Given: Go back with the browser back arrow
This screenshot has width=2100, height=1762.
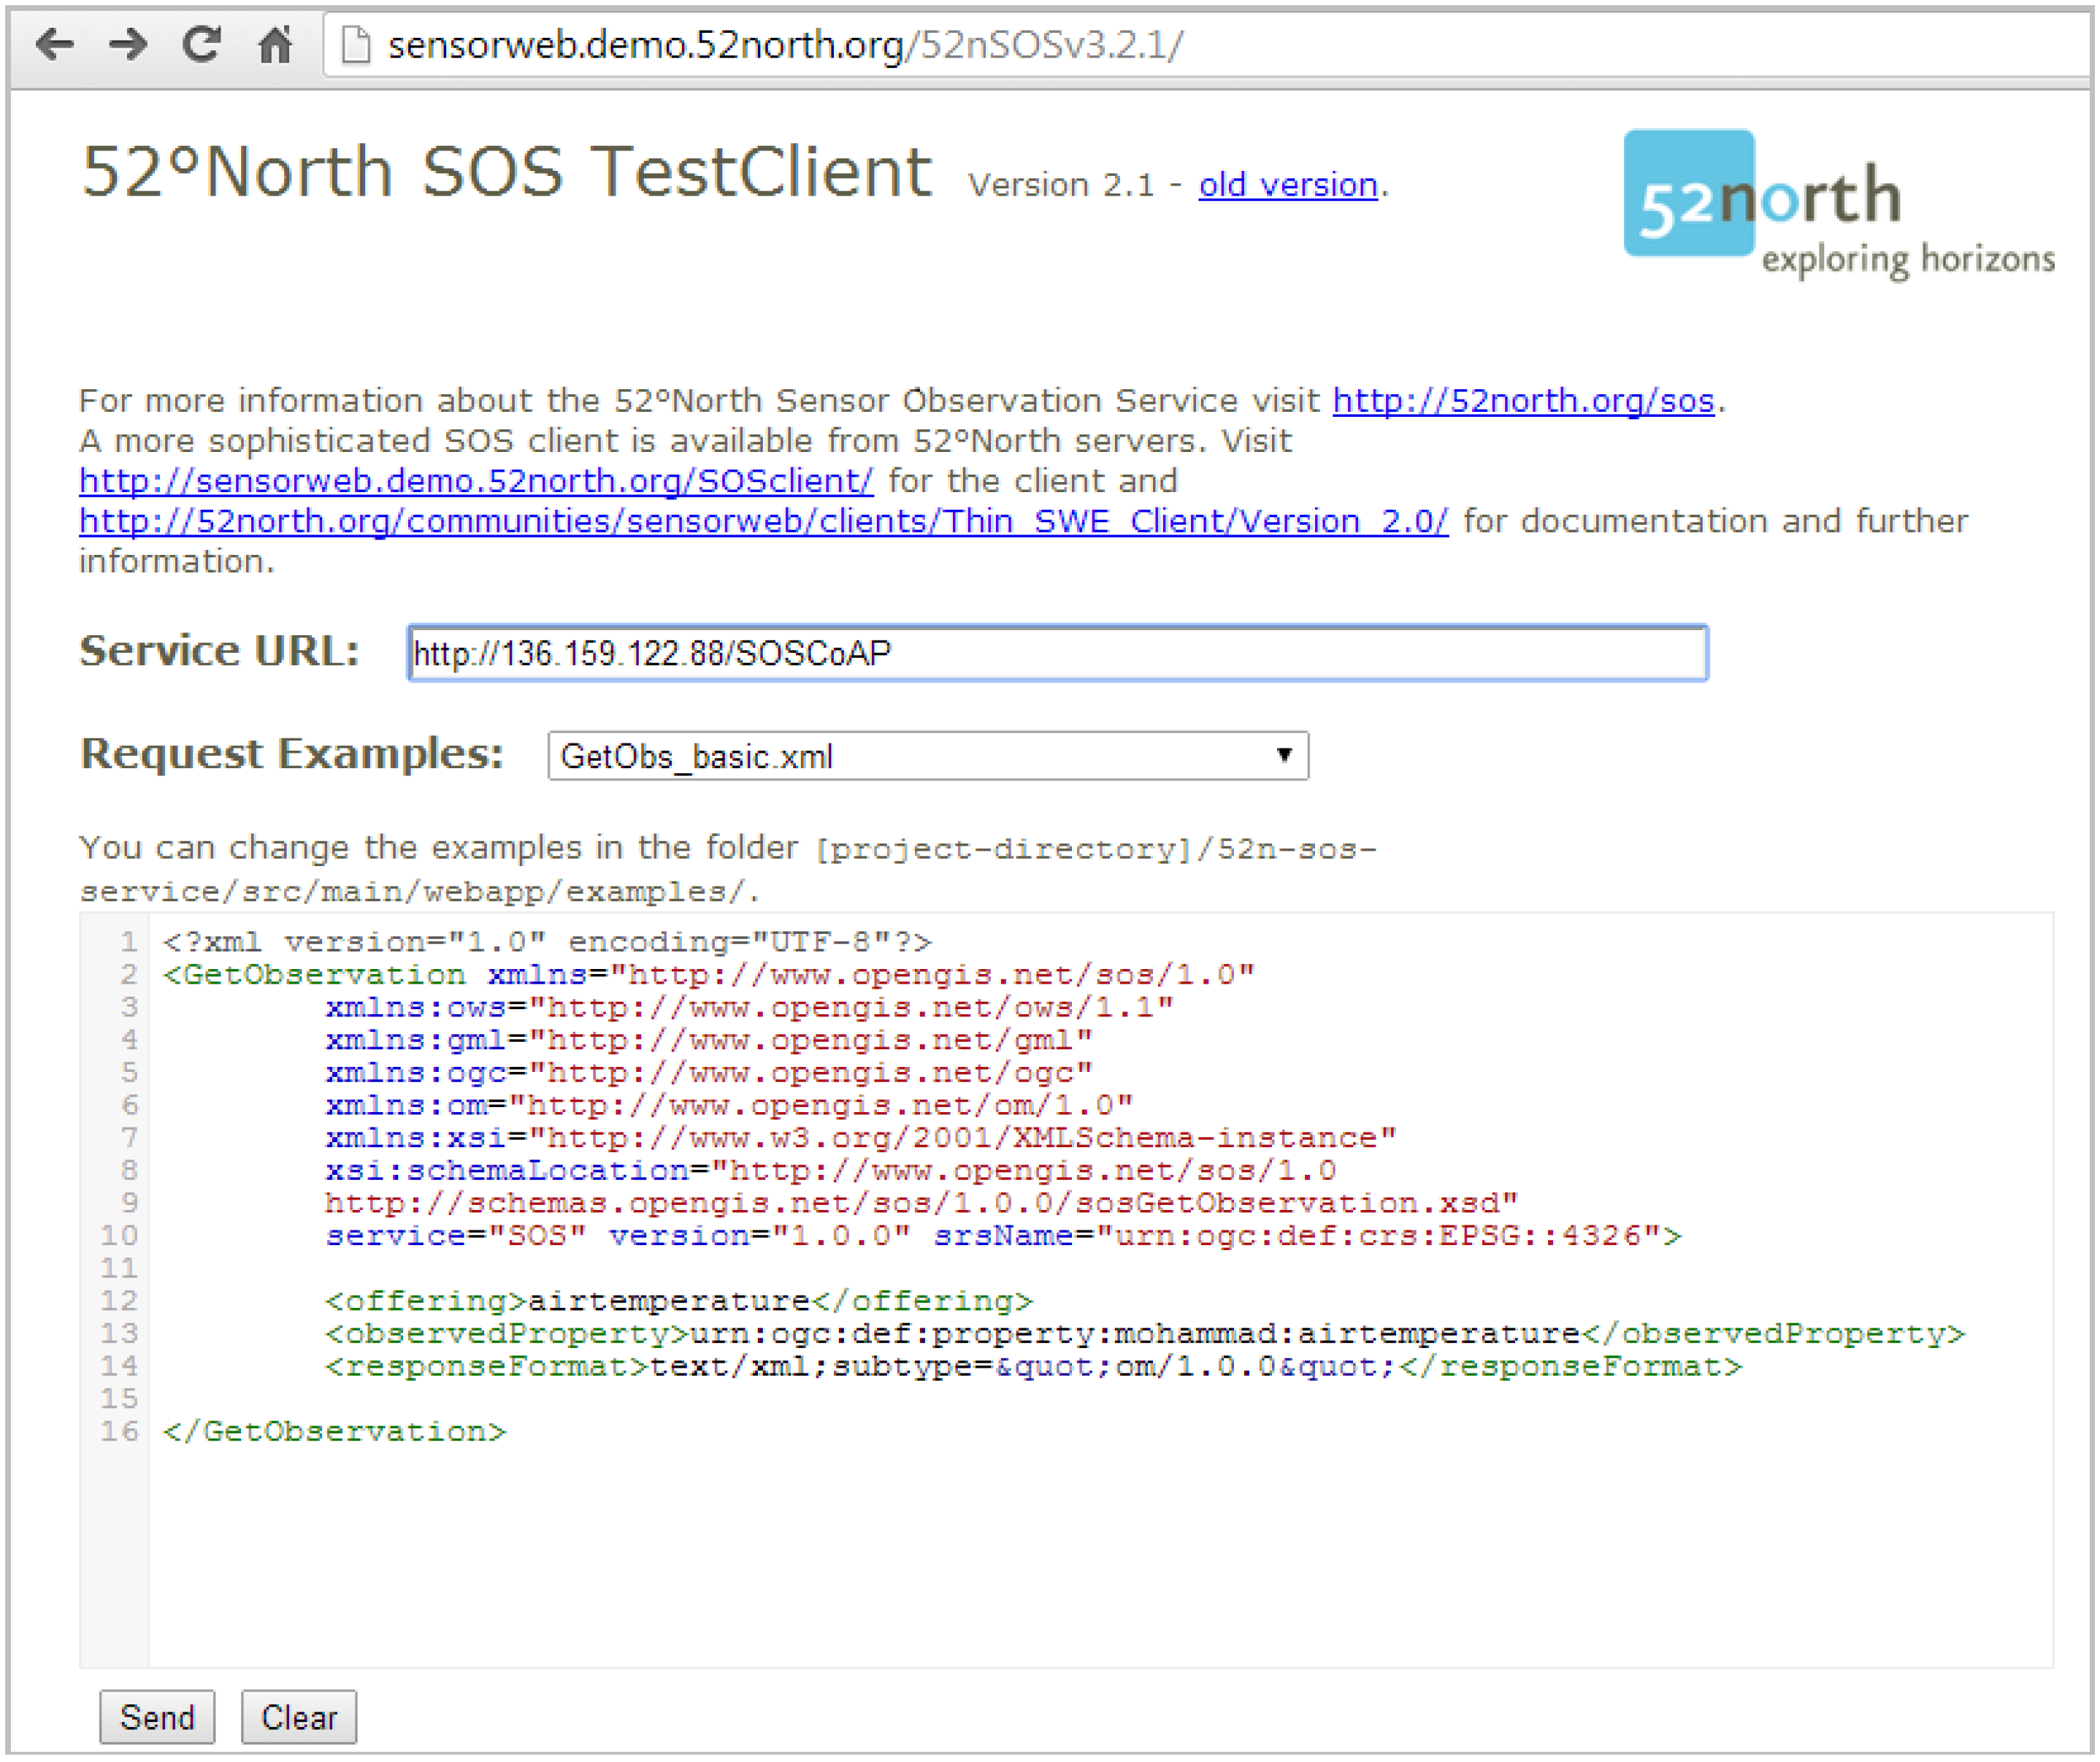Looking at the screenshot, I should [x=55, y=44].
